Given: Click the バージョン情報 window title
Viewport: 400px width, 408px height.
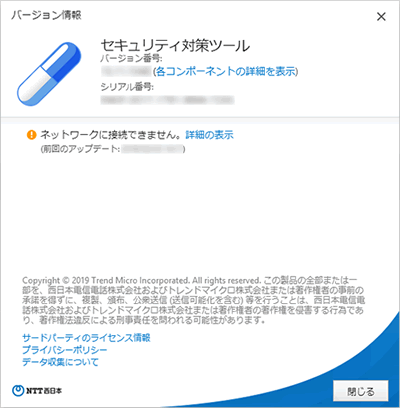Looking at the screenshot, I should [x=46, y=15].
